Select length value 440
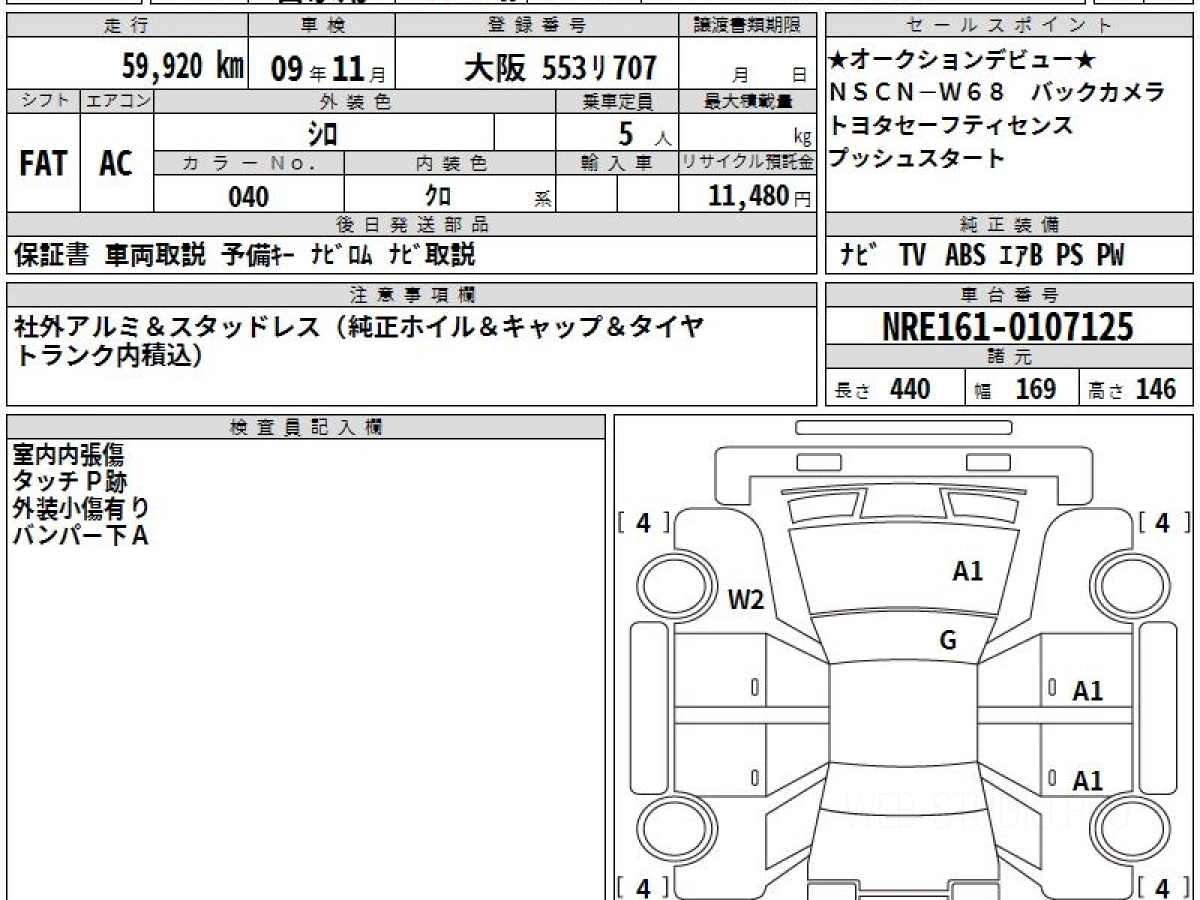The width and height of the screenshot is (1200, 900). (911, 389)
